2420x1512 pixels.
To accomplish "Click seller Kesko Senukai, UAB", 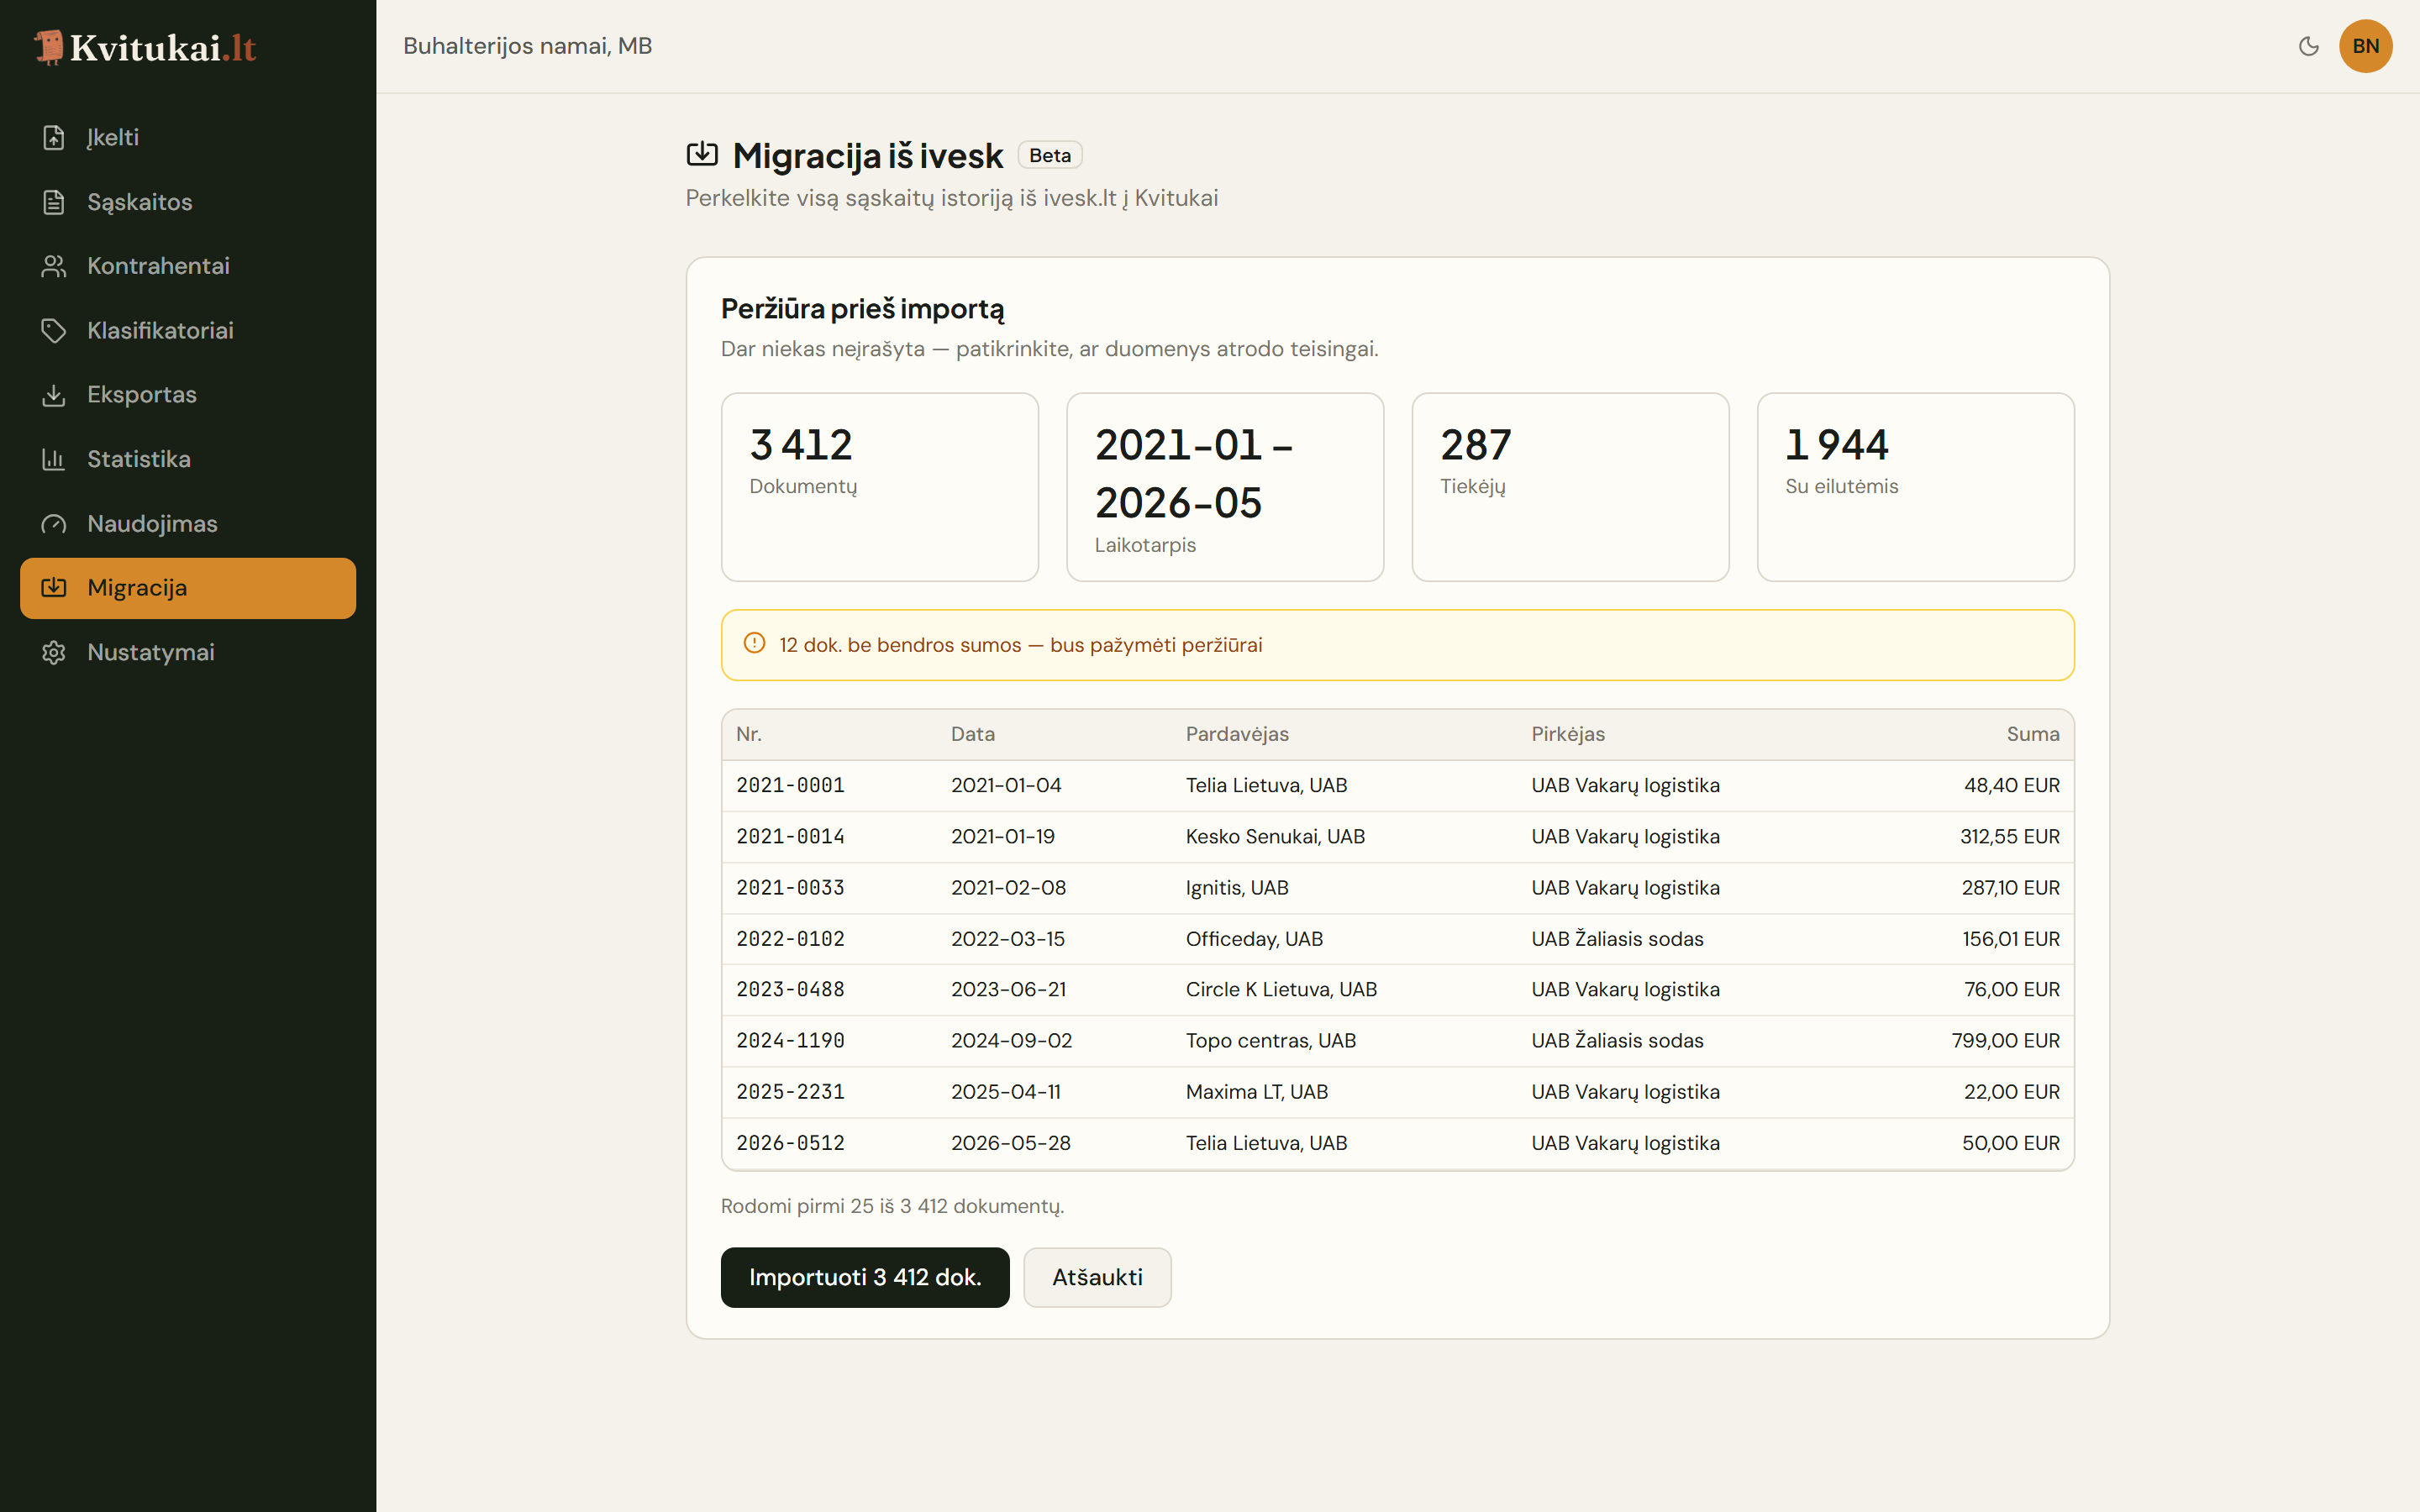I will click(x=1275, y=836).
